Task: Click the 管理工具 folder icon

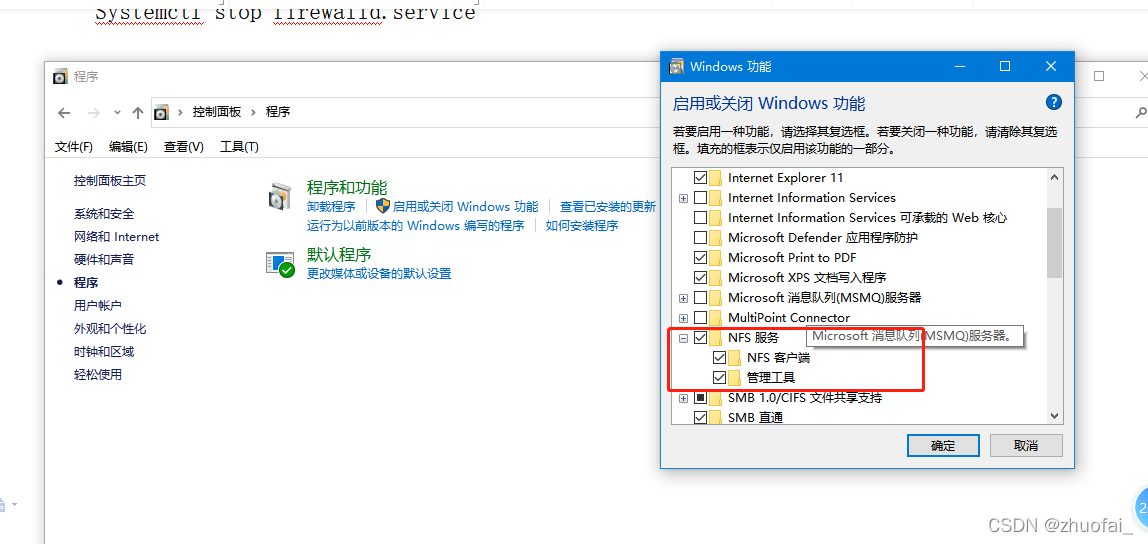Action: point(734,378)
